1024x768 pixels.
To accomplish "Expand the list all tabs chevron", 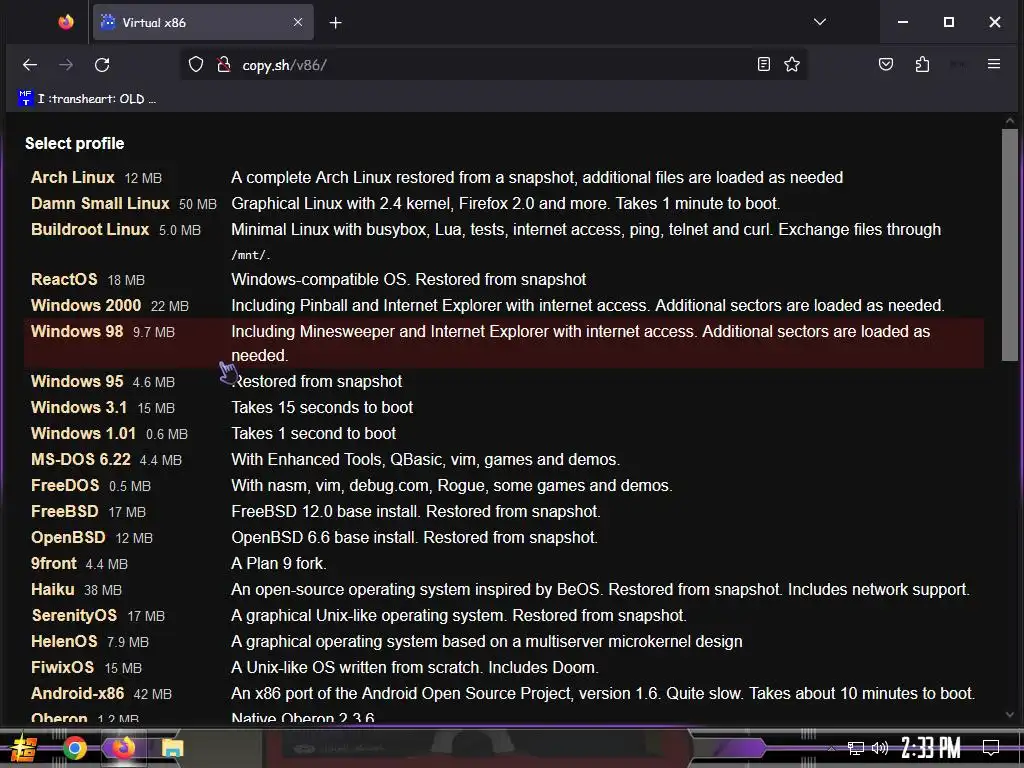I will [x=820, y=22].
